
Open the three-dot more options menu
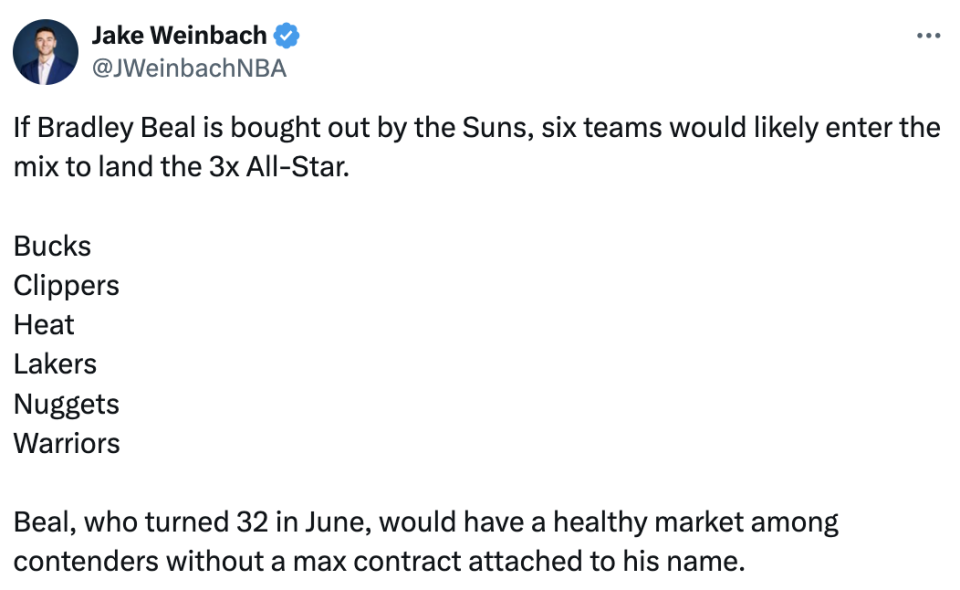click(x=928, y=36)
